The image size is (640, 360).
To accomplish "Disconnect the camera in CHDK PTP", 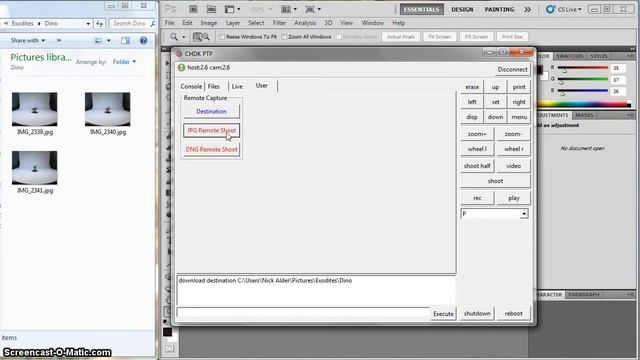I will 512,69.
